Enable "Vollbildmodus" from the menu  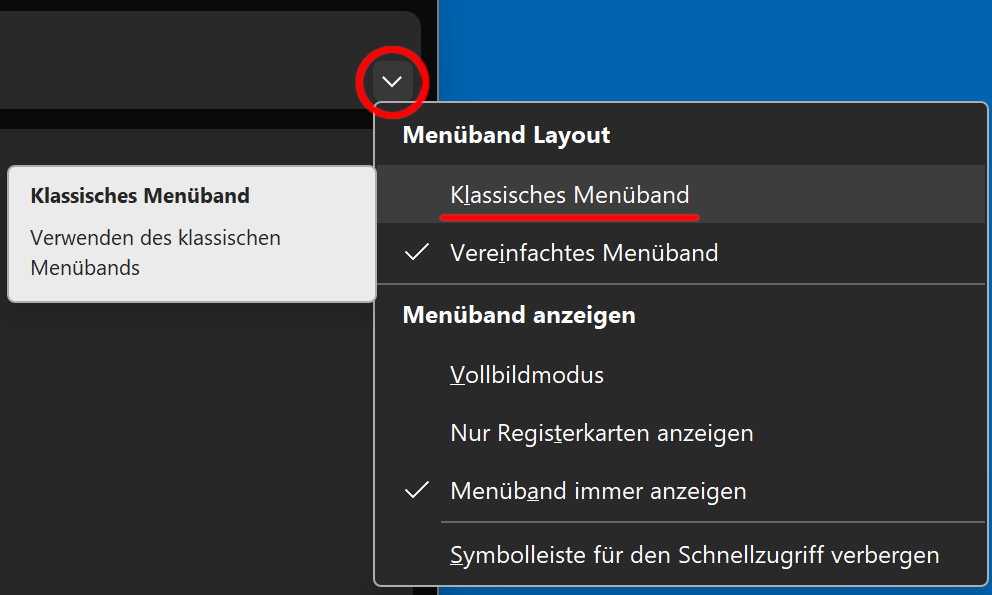click(527, 375)
